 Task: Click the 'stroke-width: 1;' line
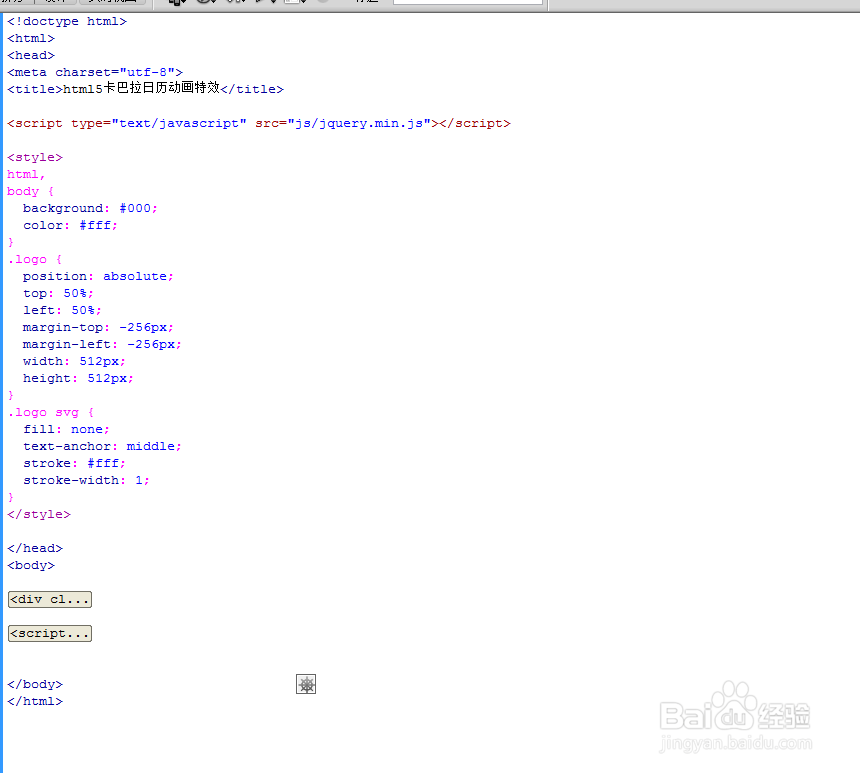pos(86,481)
